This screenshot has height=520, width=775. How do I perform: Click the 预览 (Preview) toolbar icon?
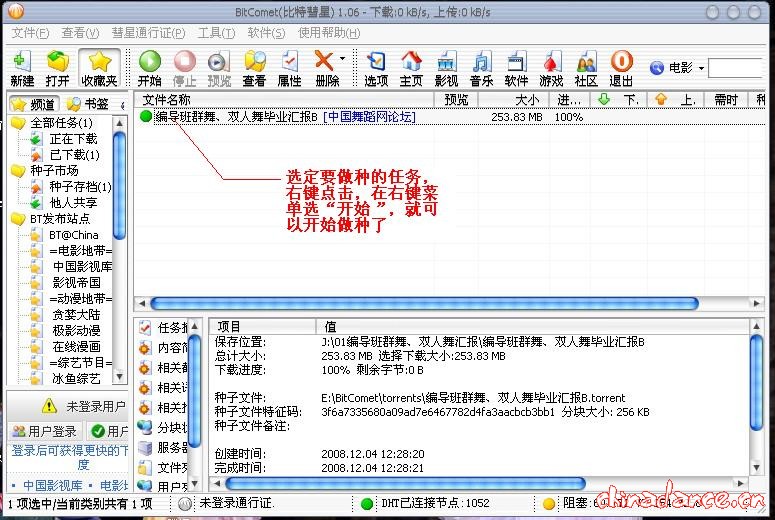[218, 68]
